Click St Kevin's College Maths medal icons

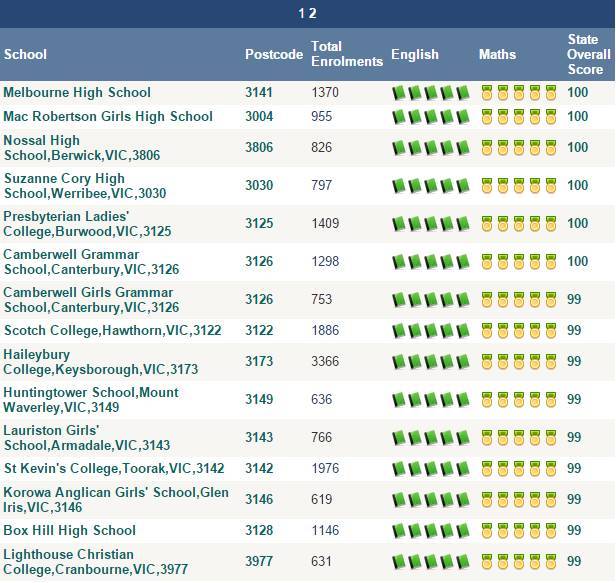519,469
